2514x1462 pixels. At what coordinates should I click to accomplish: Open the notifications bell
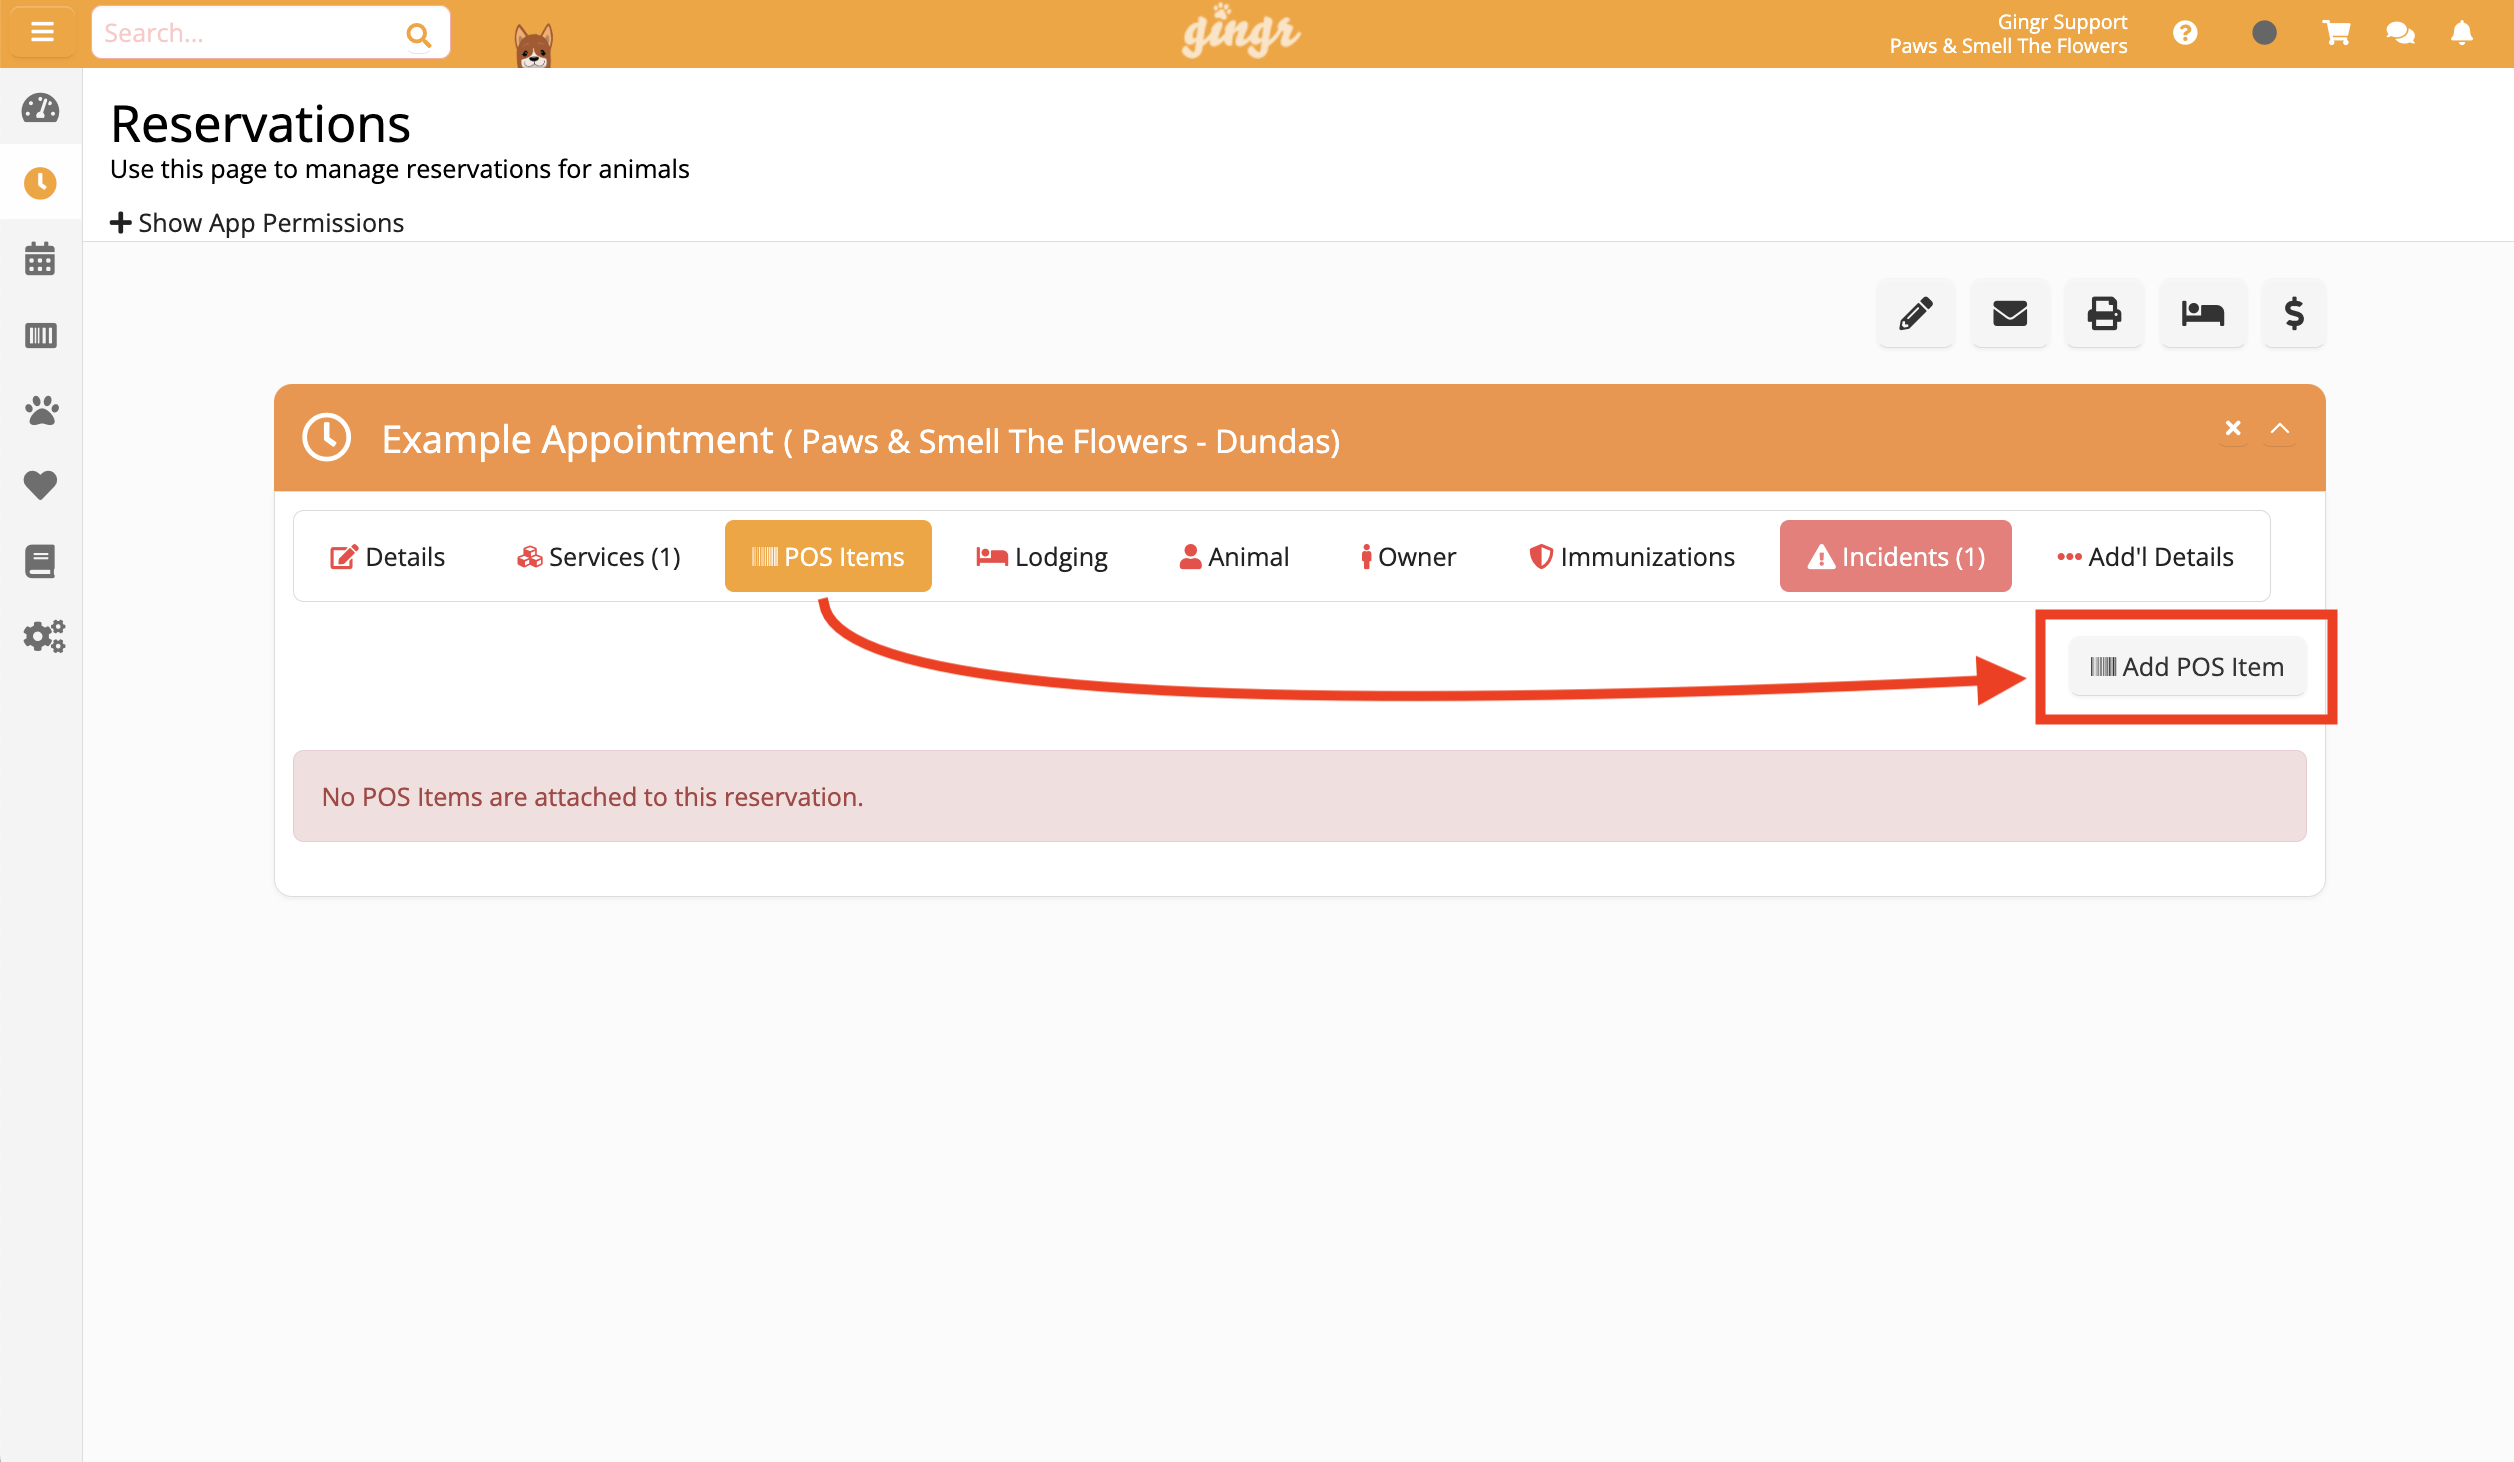click(x=2462, y=33)
